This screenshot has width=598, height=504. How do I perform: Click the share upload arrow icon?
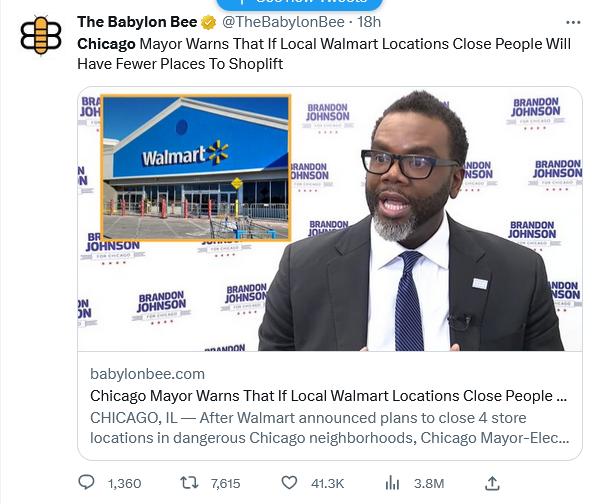point(492,483)
